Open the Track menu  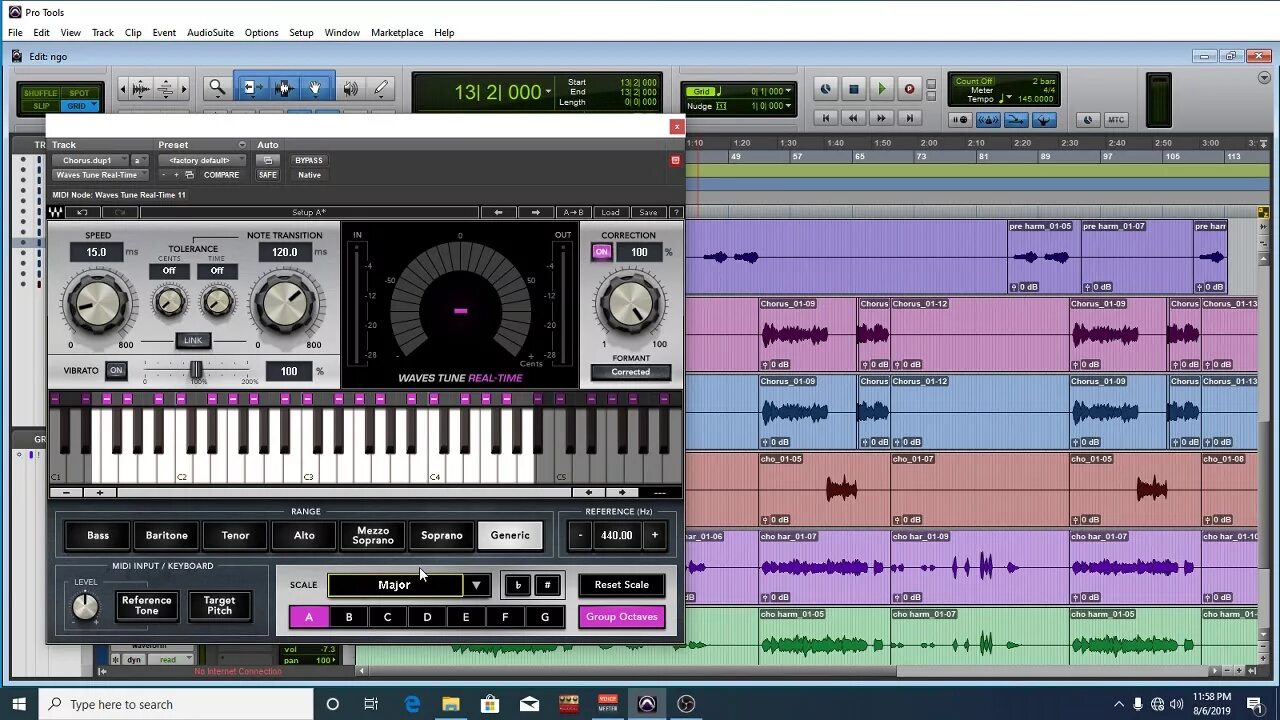point(103,33)
